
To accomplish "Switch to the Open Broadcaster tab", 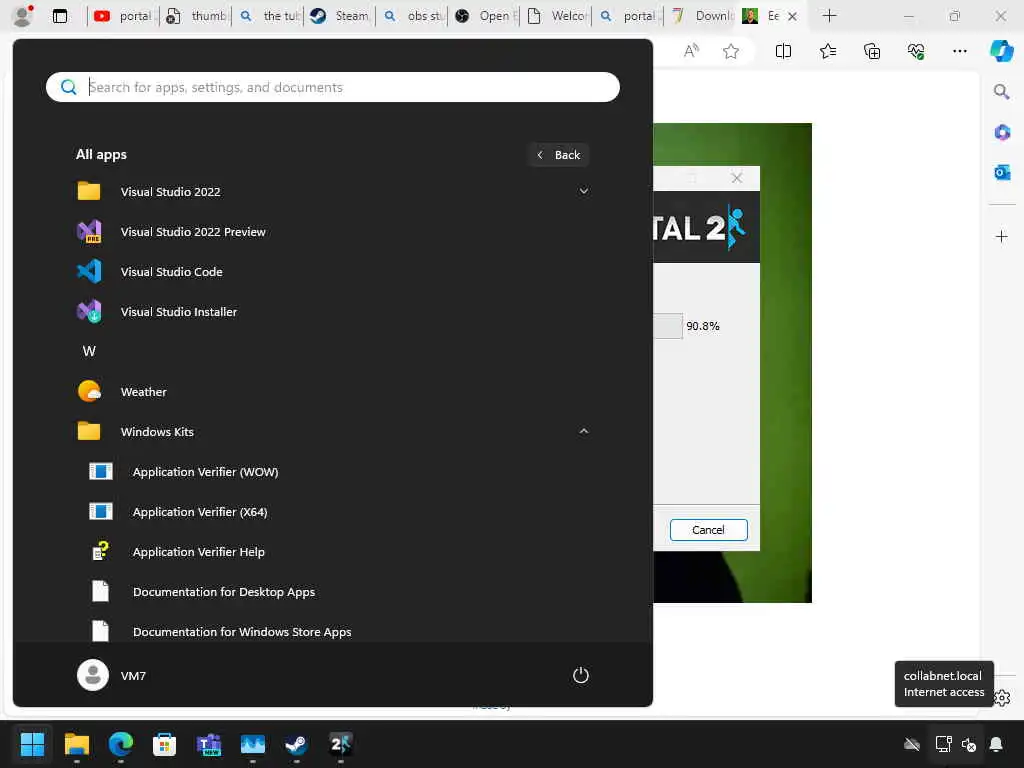I will coord(483,16).
